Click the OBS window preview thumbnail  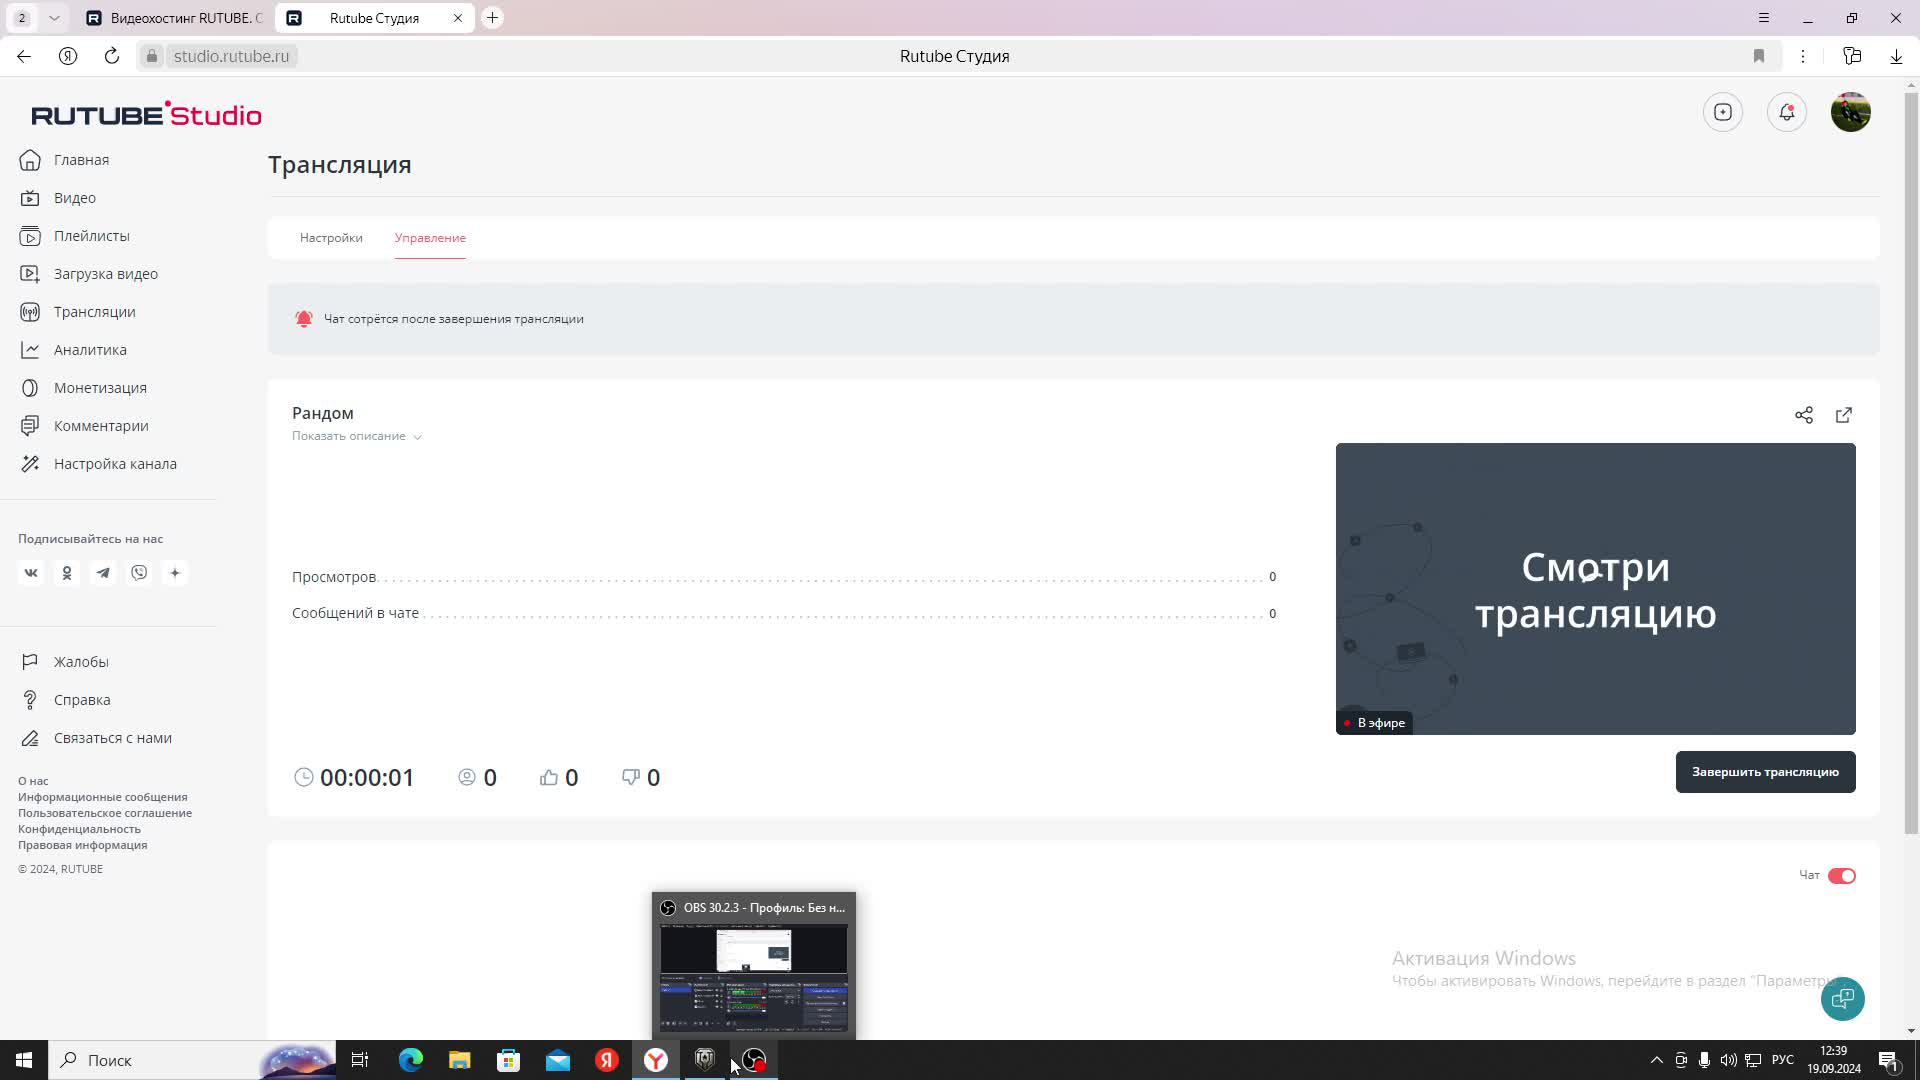coord(753,977)
